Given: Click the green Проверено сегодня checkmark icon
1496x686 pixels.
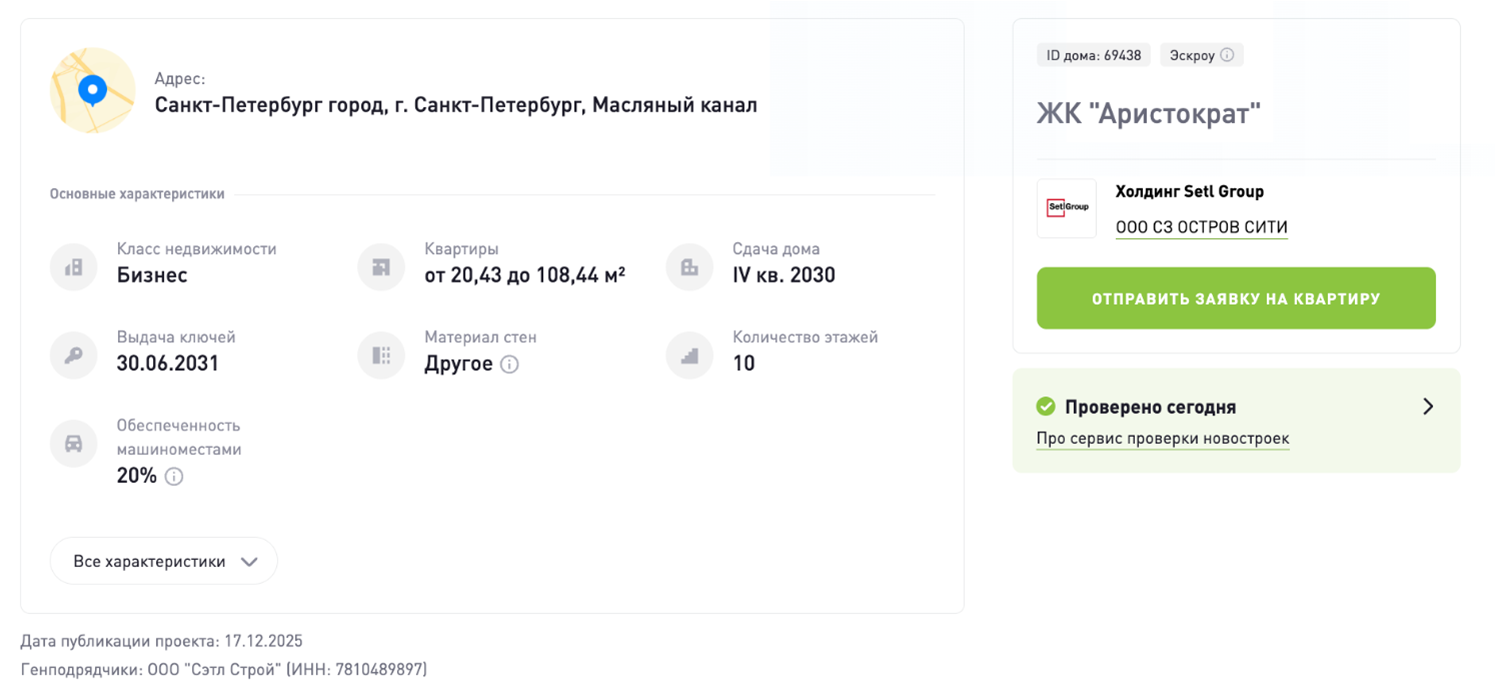Looking at the screenshot, I should pos(1046,406).
